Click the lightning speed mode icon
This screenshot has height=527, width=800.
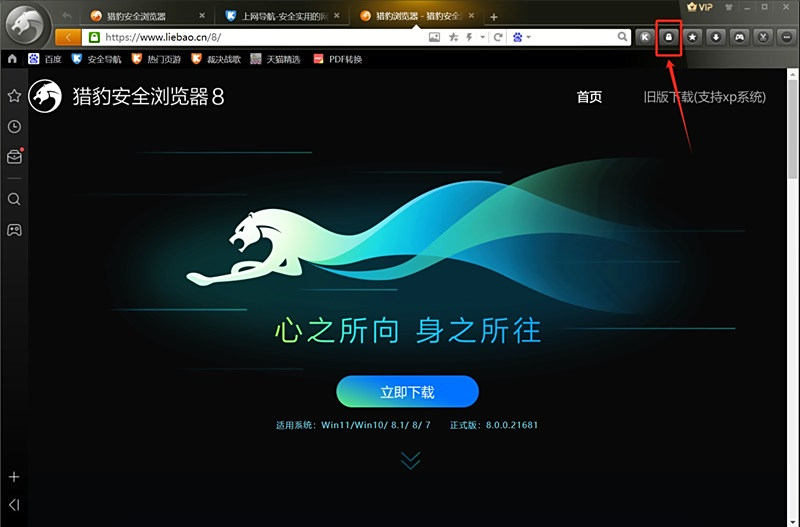coord(469,37)
